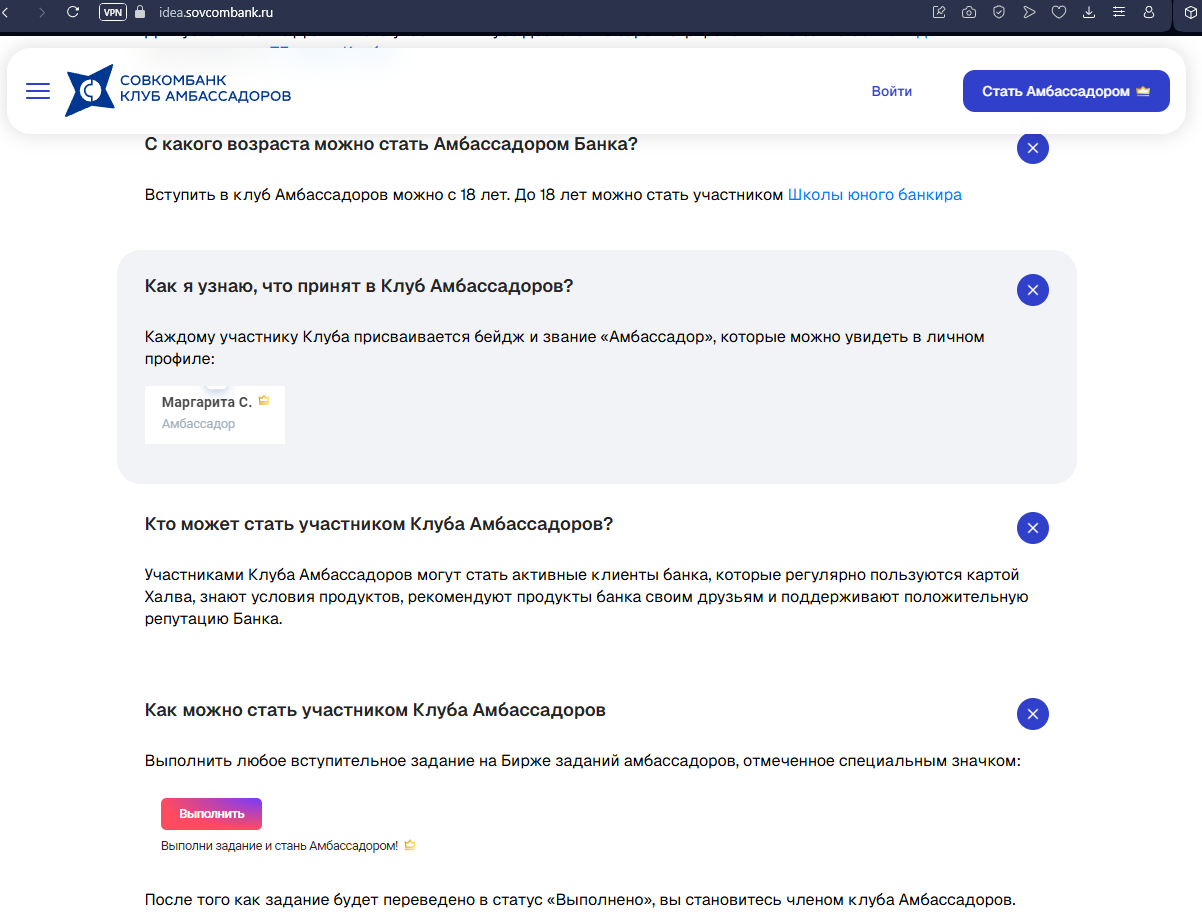Take a snapshot with the camera icon
The height and width of the screenshot is (921, 1202).
point(968,12)
